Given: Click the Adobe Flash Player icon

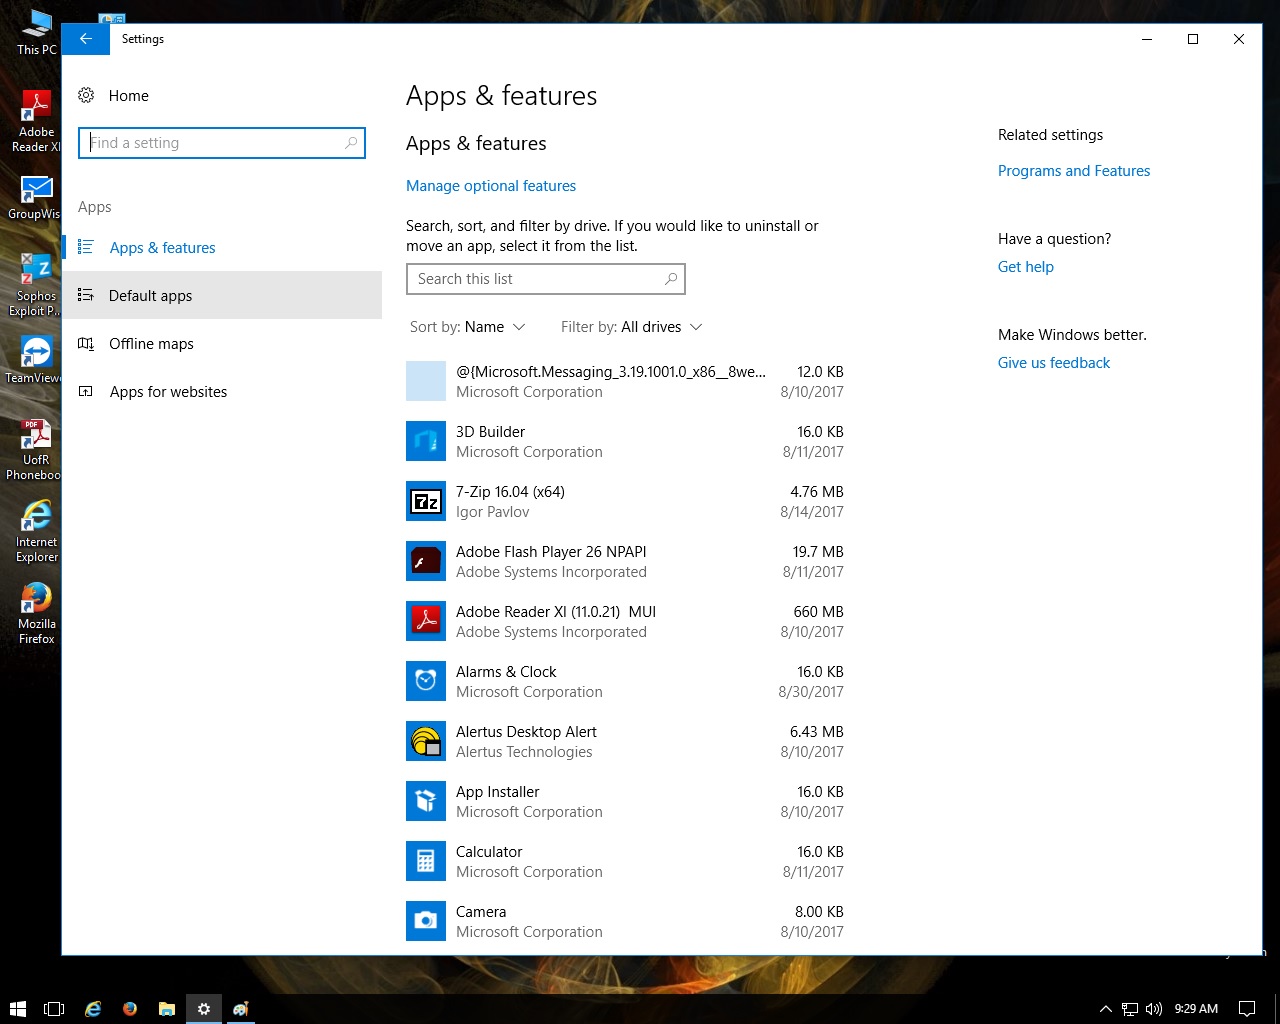Looking at the screenshot, I should coord(426,561).
